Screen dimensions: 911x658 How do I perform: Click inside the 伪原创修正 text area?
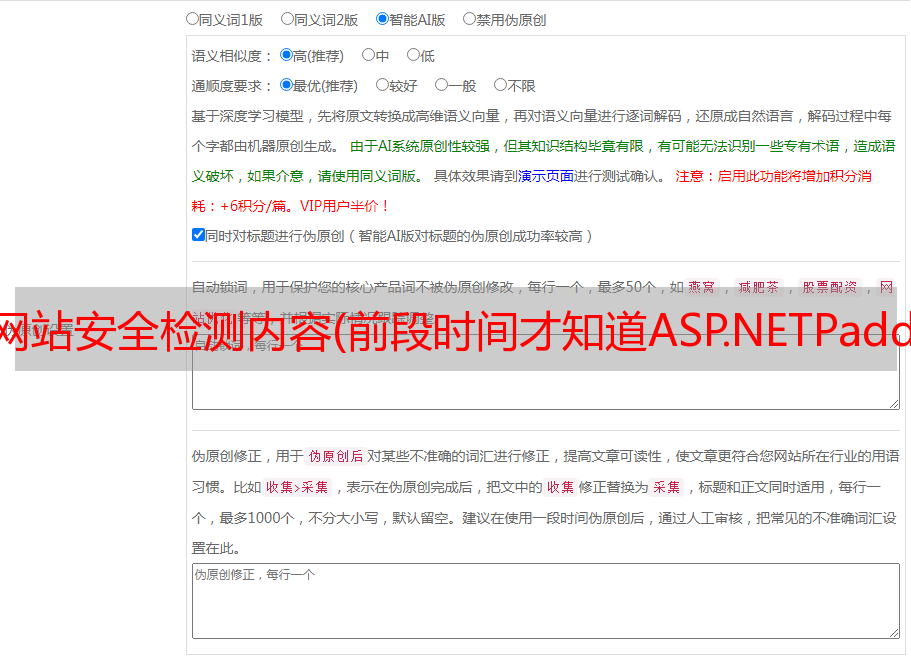pos(546,601)
